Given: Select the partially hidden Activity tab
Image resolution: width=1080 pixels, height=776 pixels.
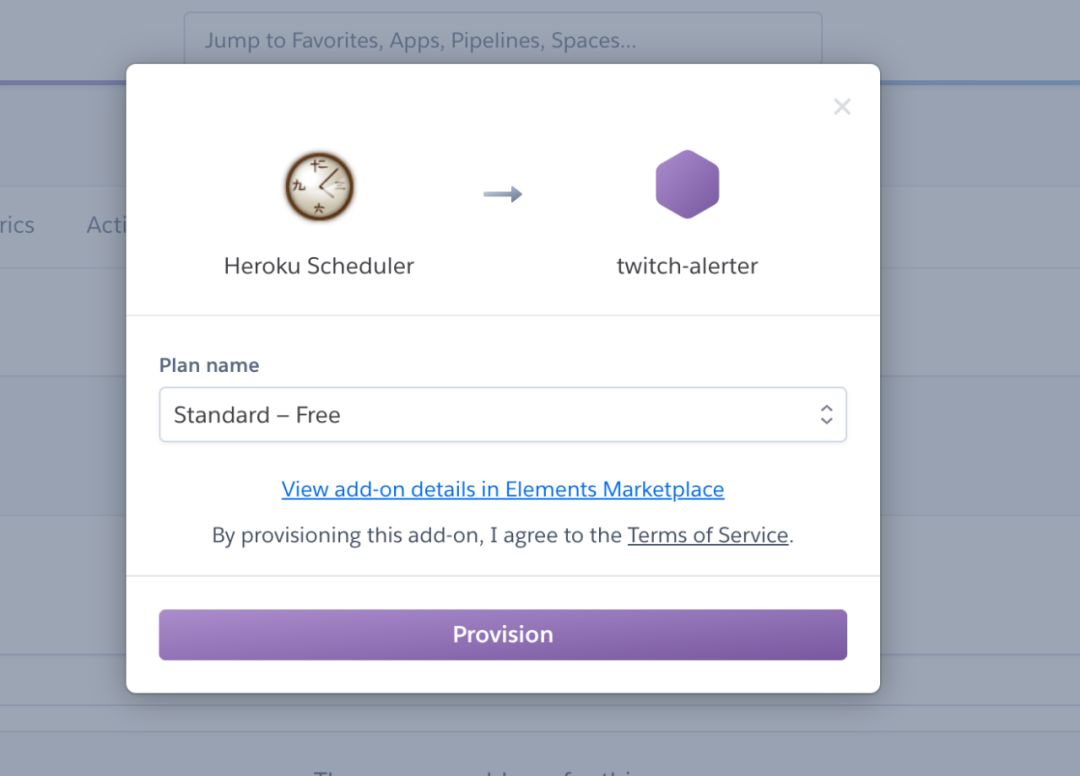Looking at the screenshot, I should coord(106,224).
